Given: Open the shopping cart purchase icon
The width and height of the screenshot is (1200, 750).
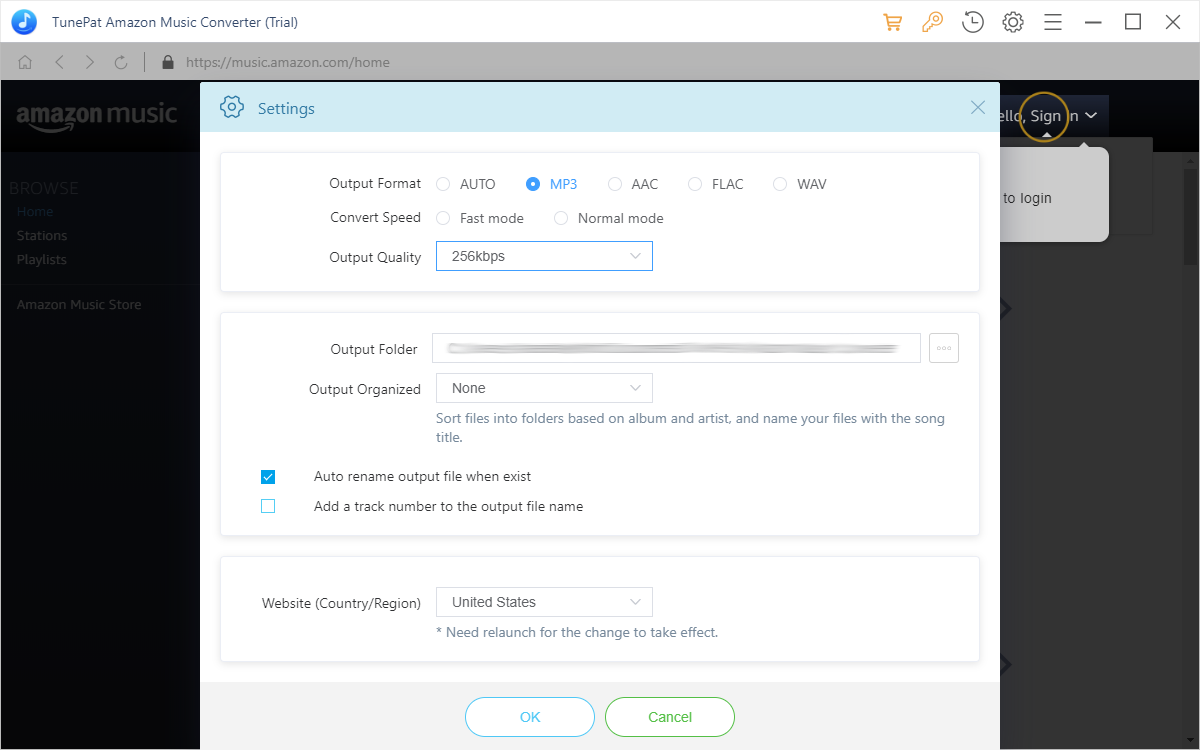Looking at the screenshot, I should click(892, 22).
